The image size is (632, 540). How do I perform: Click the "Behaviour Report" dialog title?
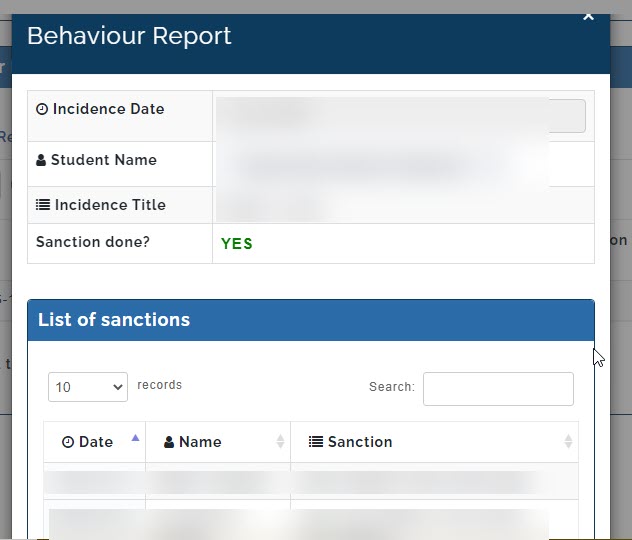pos(129,36)
